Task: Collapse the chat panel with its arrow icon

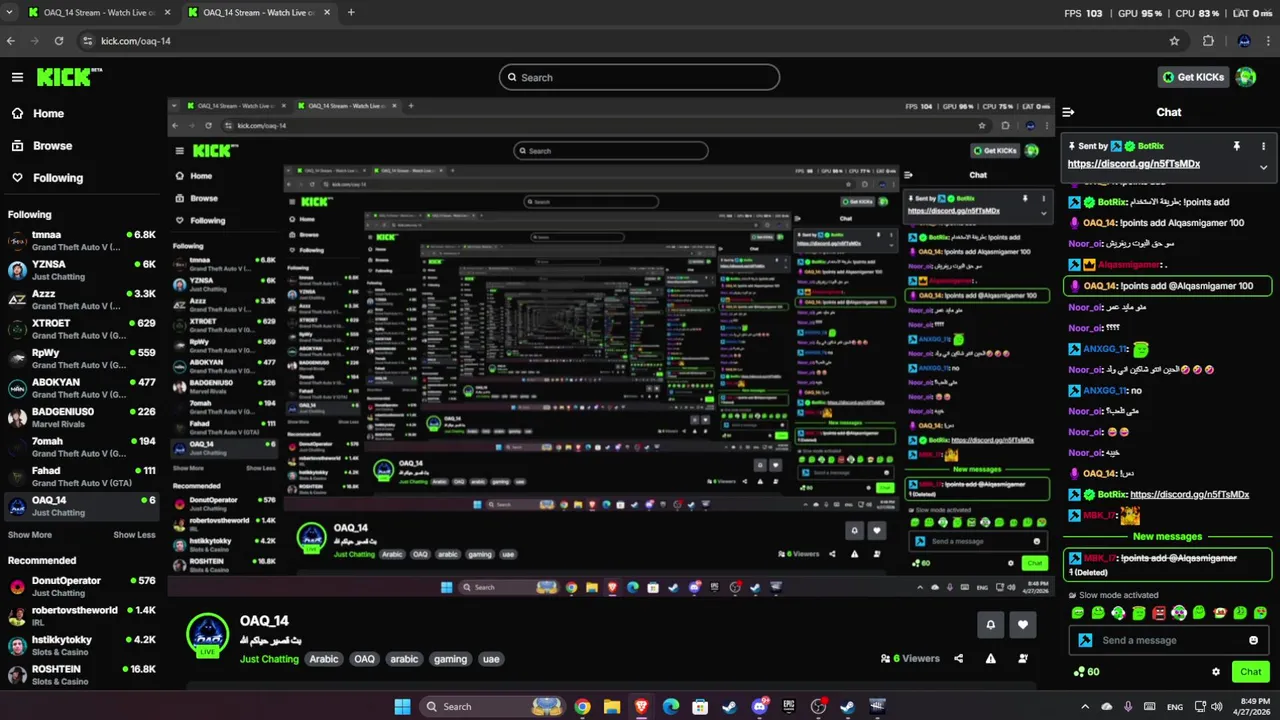Action: 1068,112
